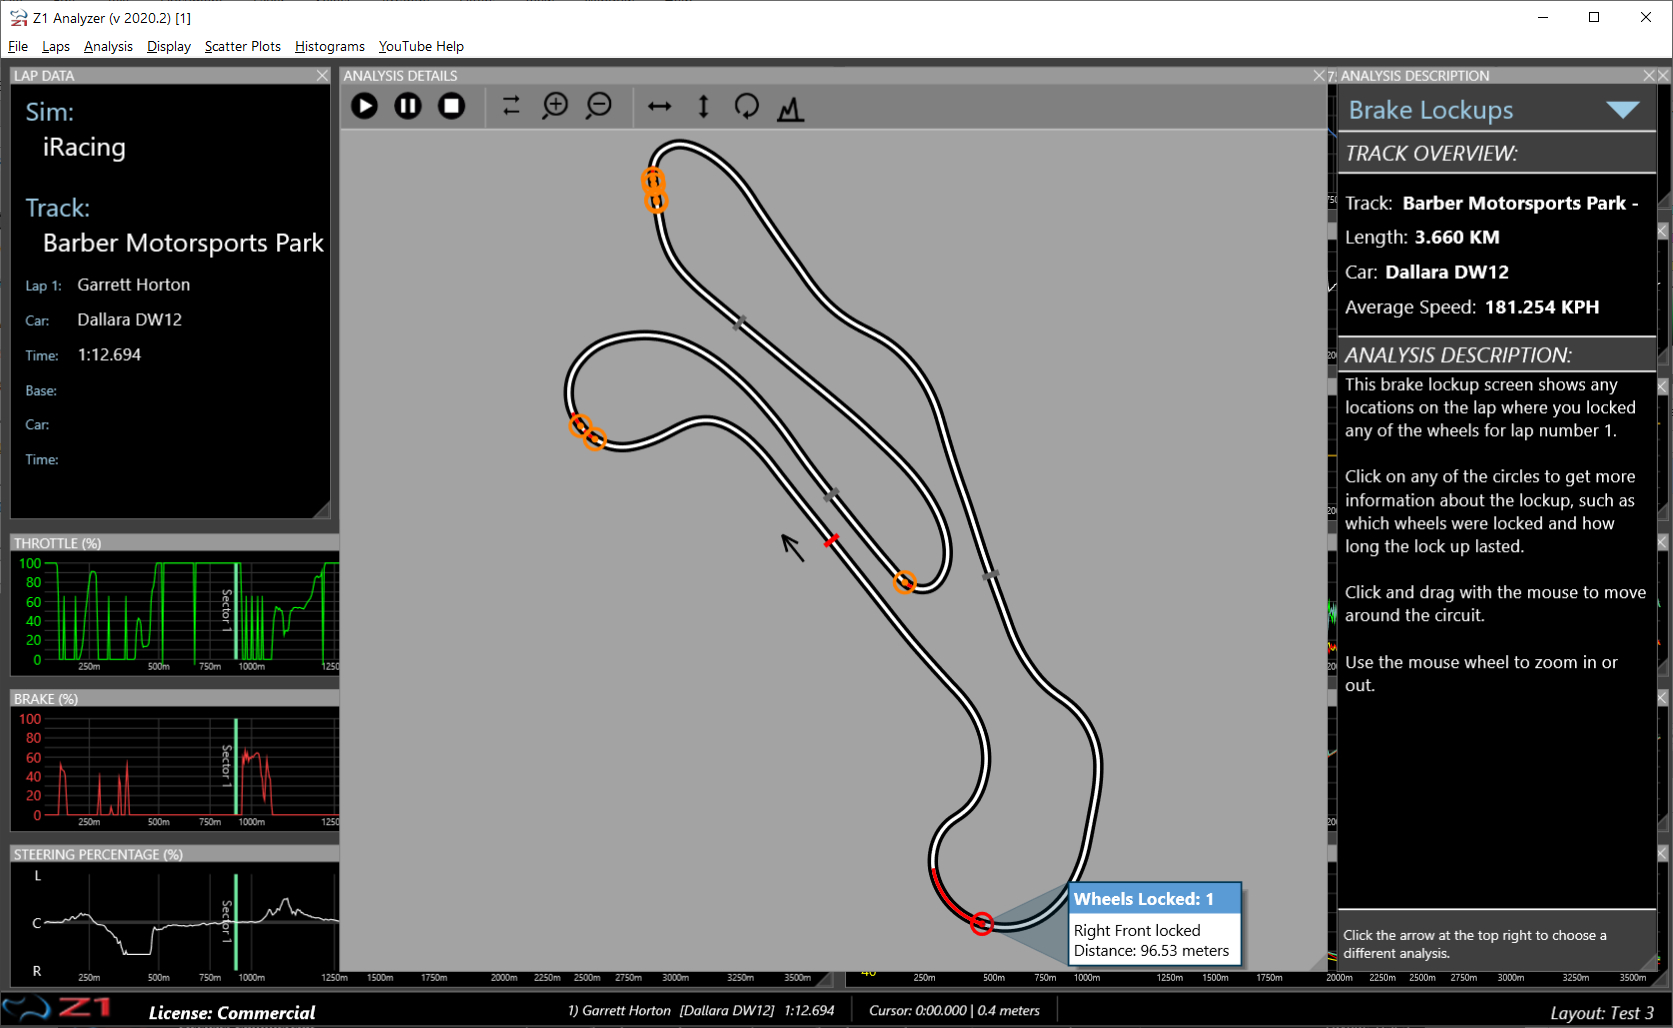This screenshot has width=1673, height=1028.
Task: Rotate the track map
Action: tap(747, 106)
